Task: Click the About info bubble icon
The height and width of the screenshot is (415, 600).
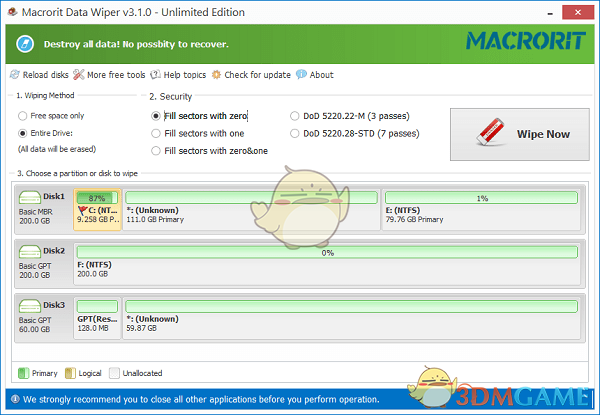Action: (301, 74)
